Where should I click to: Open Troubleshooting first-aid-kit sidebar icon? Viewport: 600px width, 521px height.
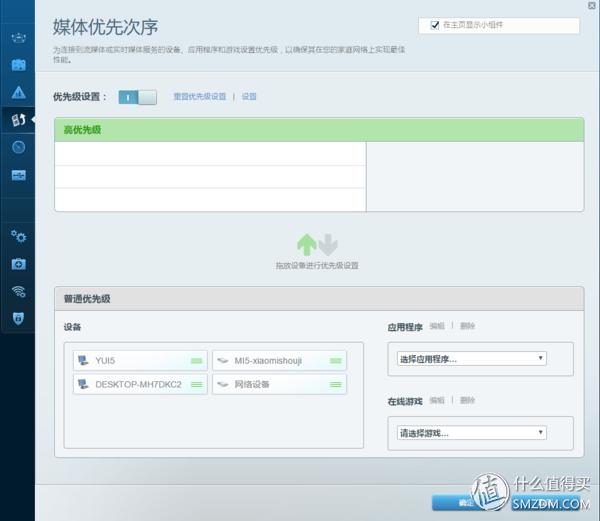tap(18, 264)
